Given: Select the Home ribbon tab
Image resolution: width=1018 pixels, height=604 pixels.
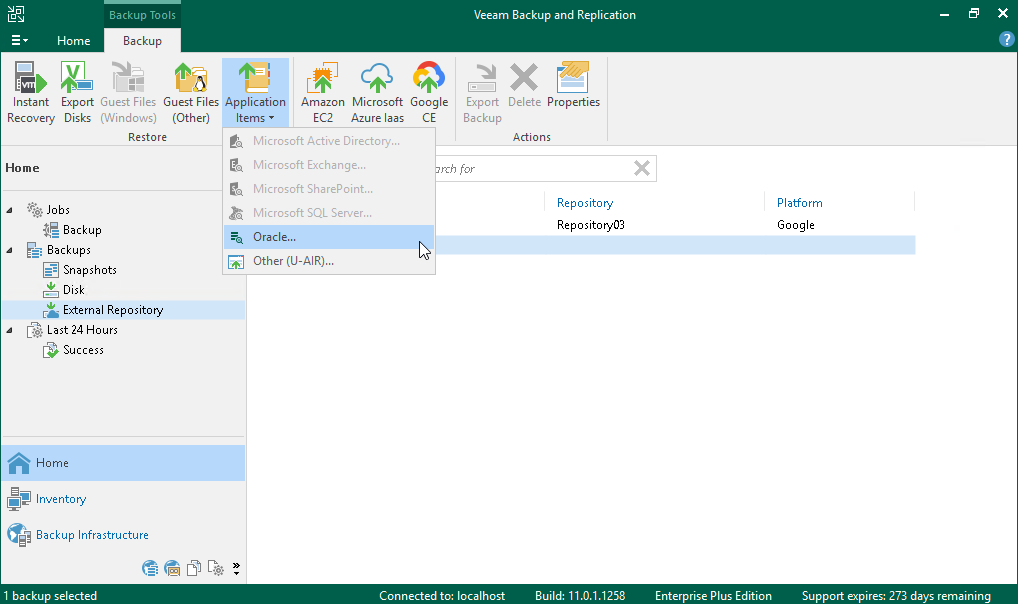Looking at the screenshot, I should pyautogui.click(x=73, y=40).
